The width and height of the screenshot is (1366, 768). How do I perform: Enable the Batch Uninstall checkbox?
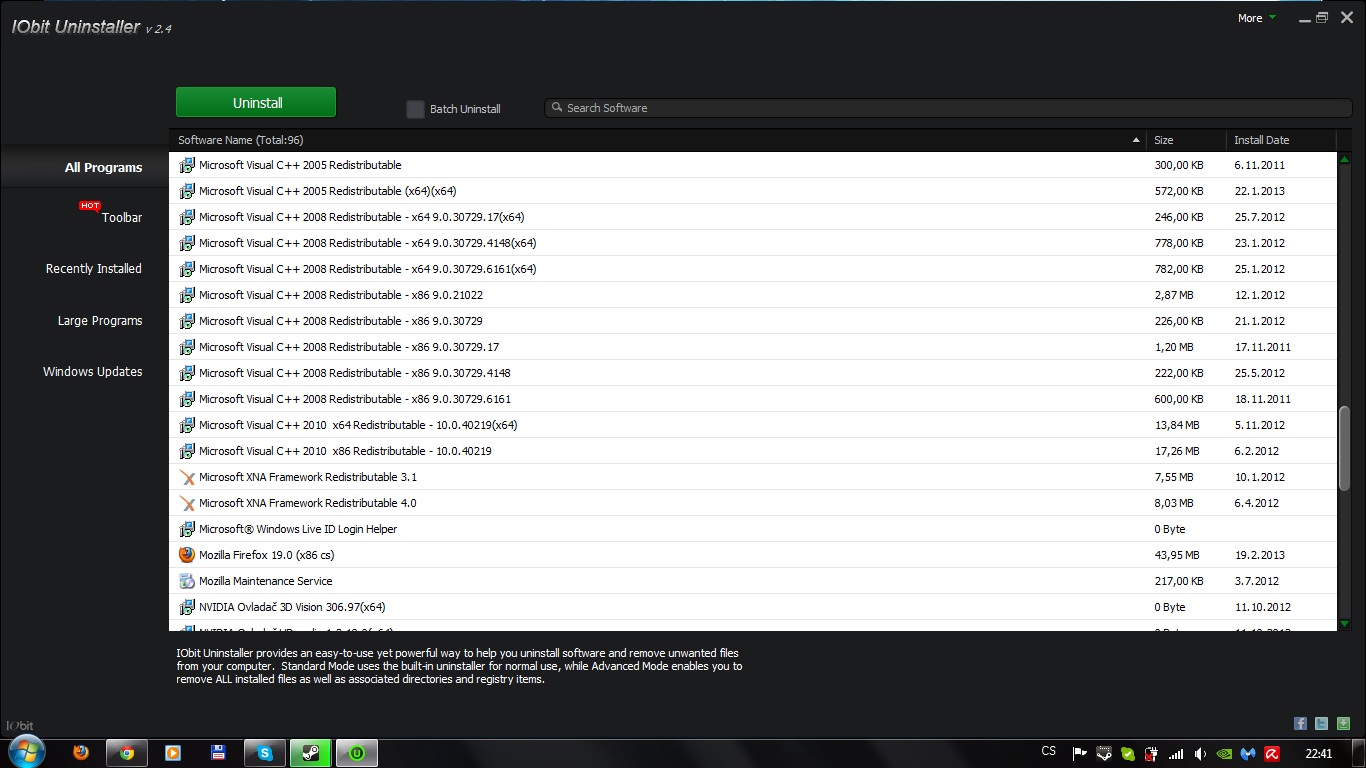tap(415, 109)
